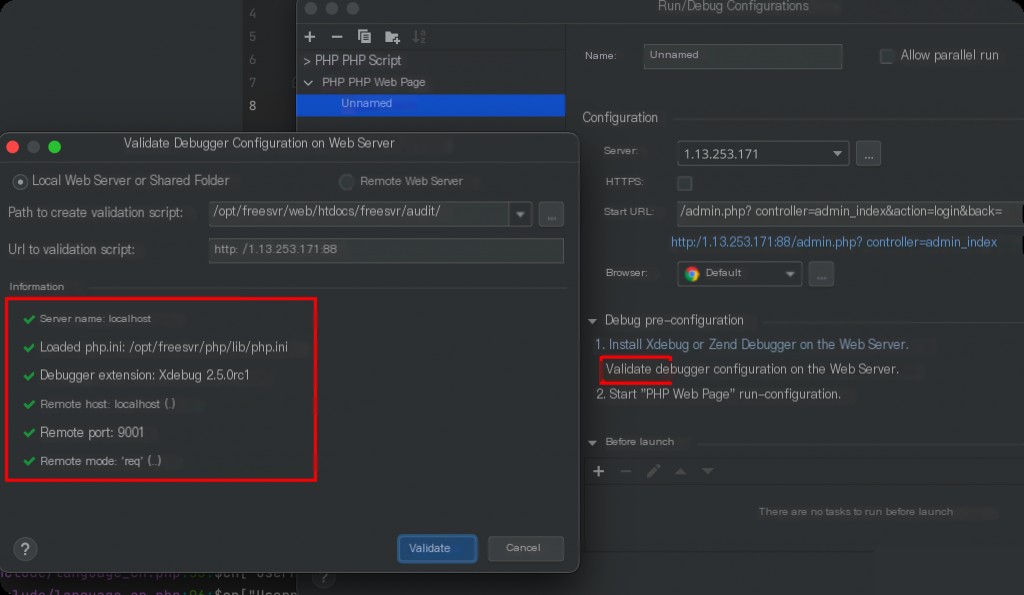
Task: Open the admin.php start URL link
Action: [833, 242]
